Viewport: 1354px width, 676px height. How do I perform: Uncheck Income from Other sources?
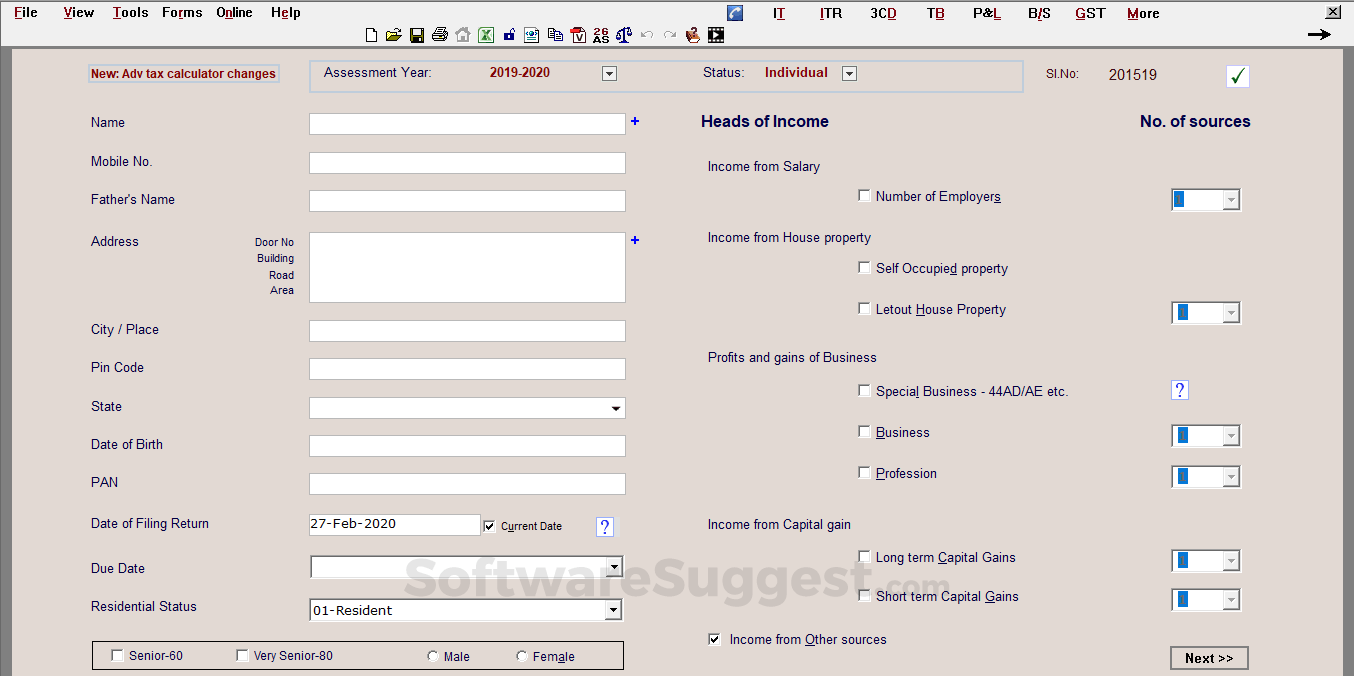pyautogui.click(x=715, y=639)
